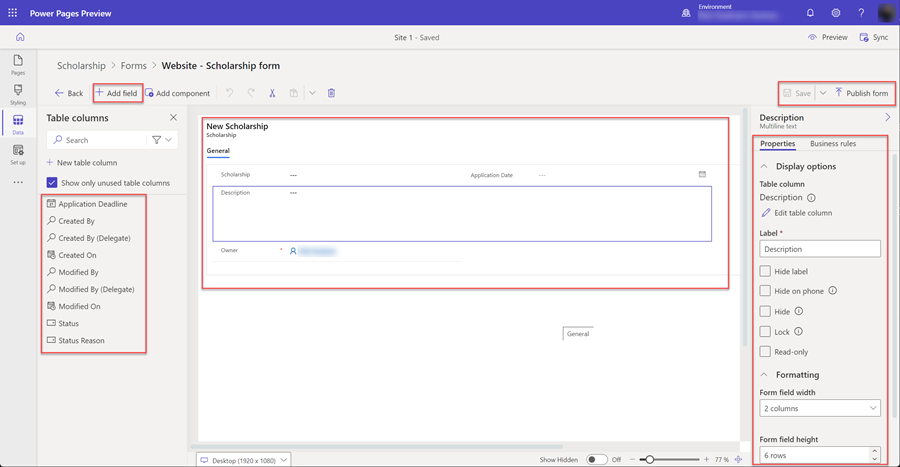Select the General form tab
The height and width of the screenshot is (467, 900).
(218, 151)
